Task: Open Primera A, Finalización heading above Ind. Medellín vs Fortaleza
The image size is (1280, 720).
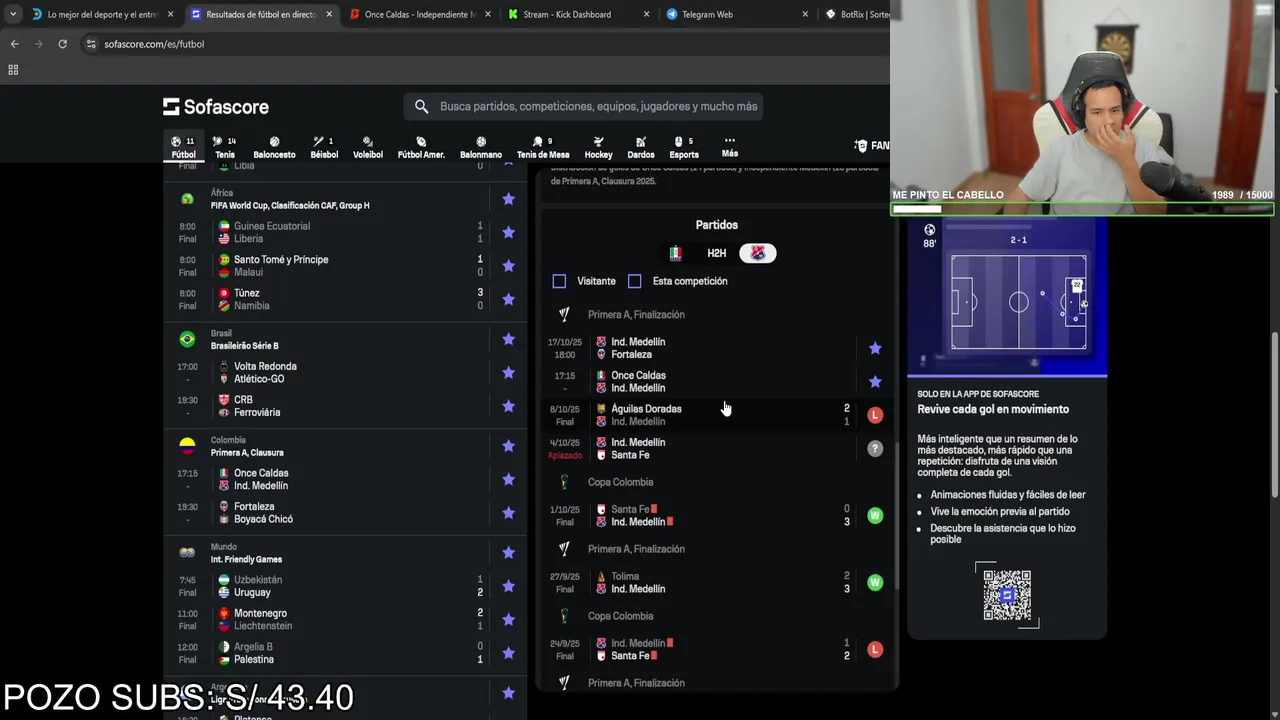Action: tap(636, 315)
